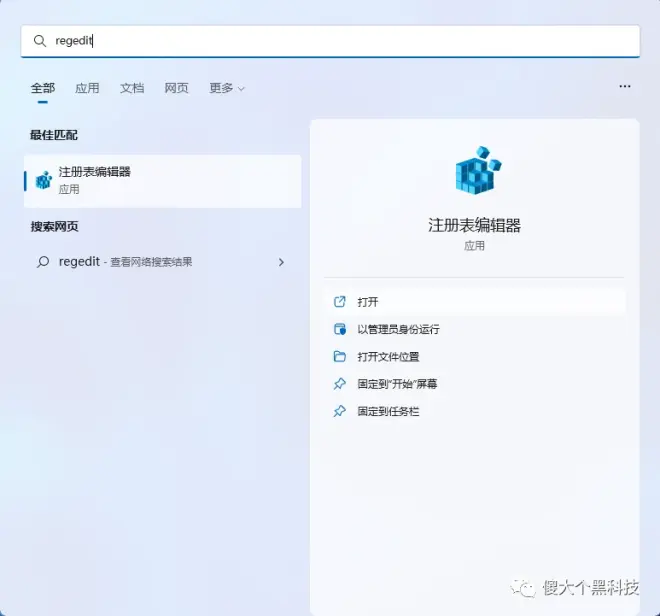
Task: Choose 打开 to launch Registry Editor
Action: pyautogui.click(x=474, y=302)
